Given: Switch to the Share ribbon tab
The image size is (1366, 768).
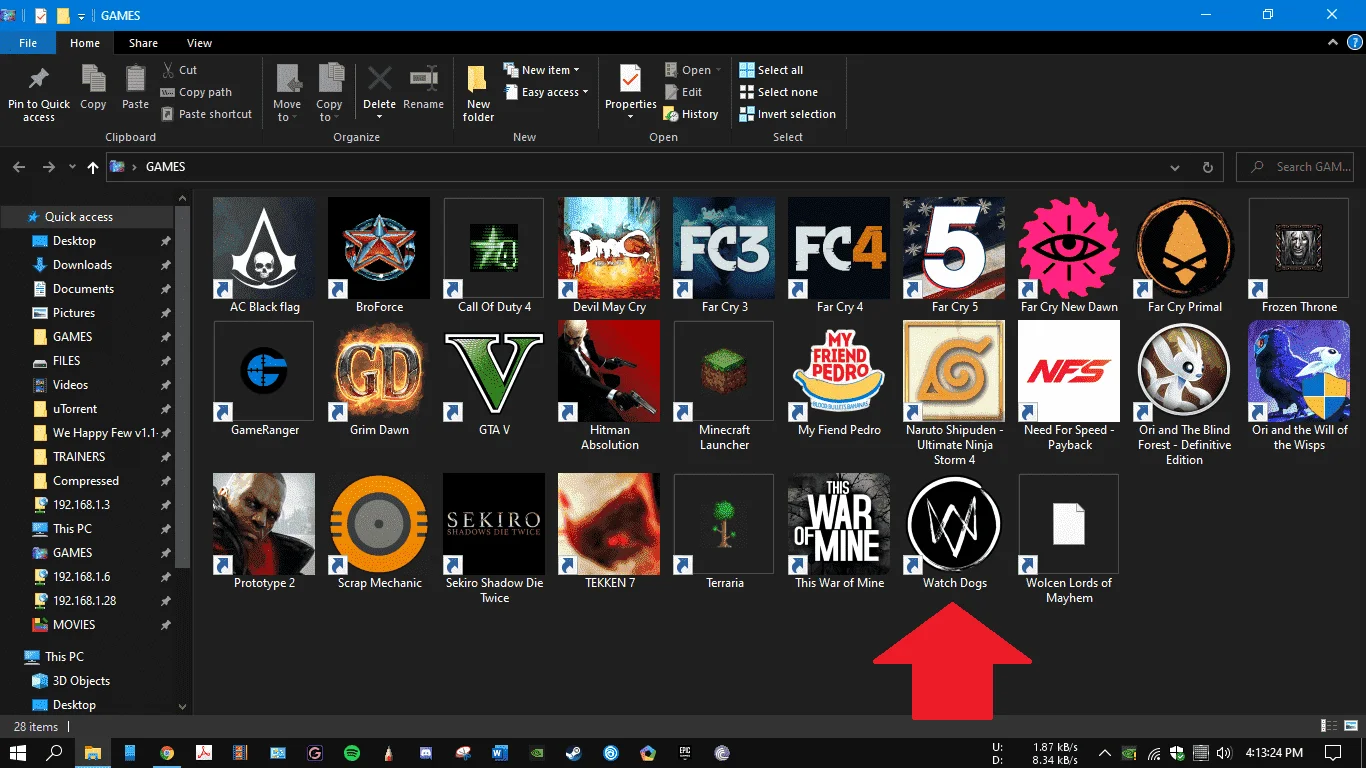Looking at the screenshot, I should (143, 43).
